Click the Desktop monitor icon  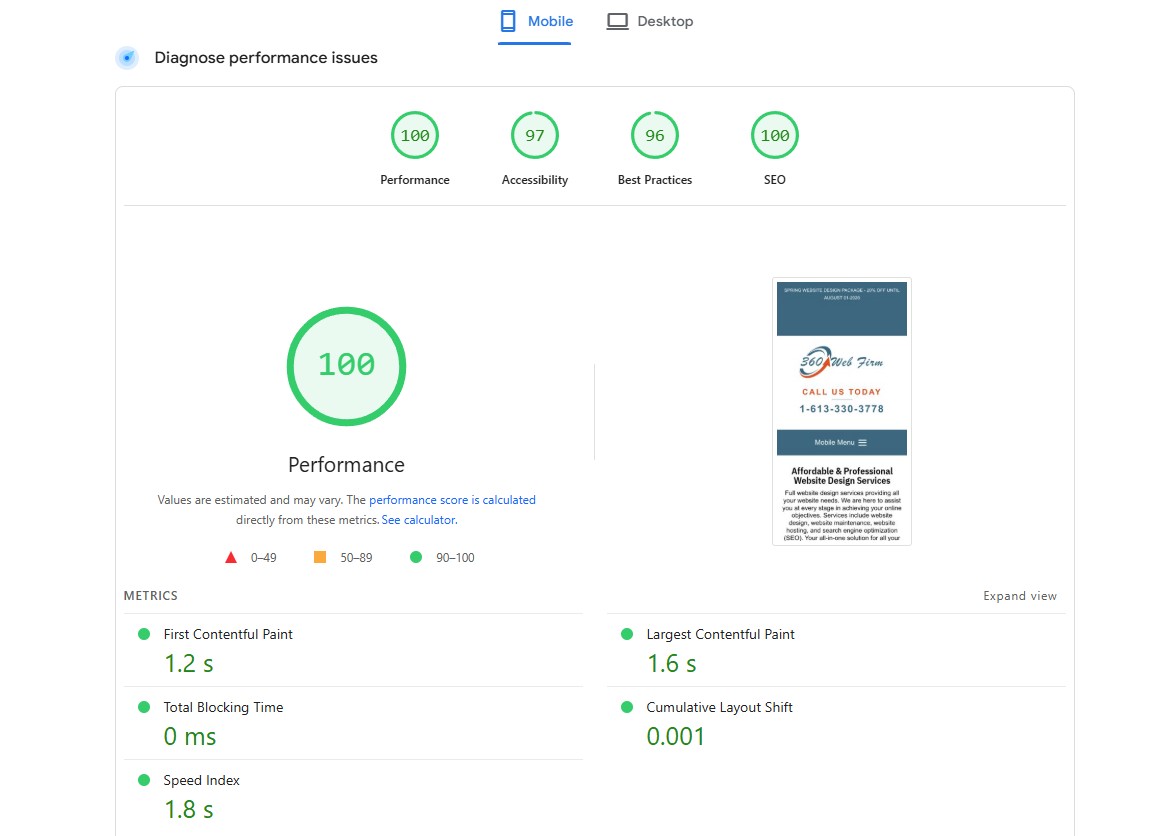pos(618,19)
